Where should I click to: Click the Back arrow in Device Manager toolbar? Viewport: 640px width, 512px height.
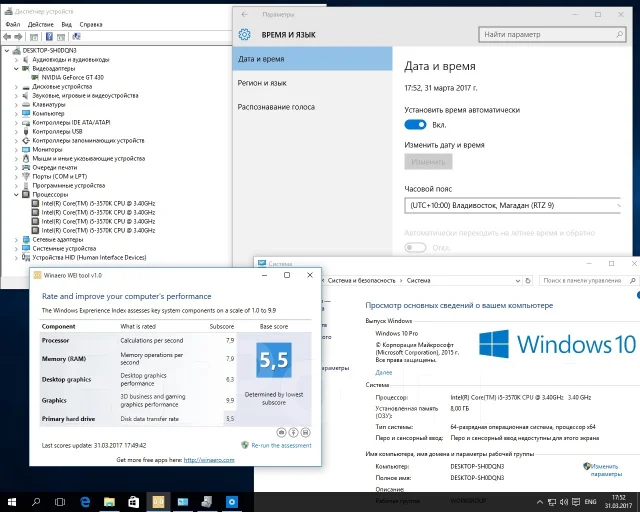pyautogui.click(x=7, y=37)
